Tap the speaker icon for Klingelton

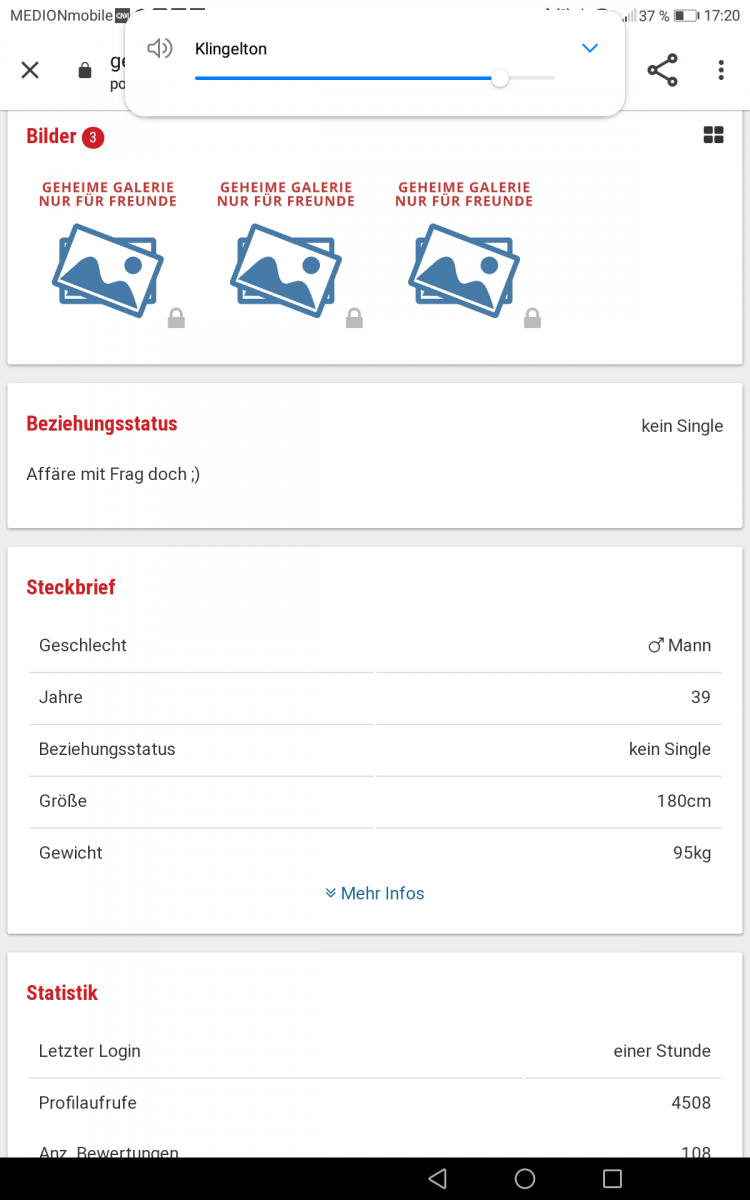click(160, 48)
